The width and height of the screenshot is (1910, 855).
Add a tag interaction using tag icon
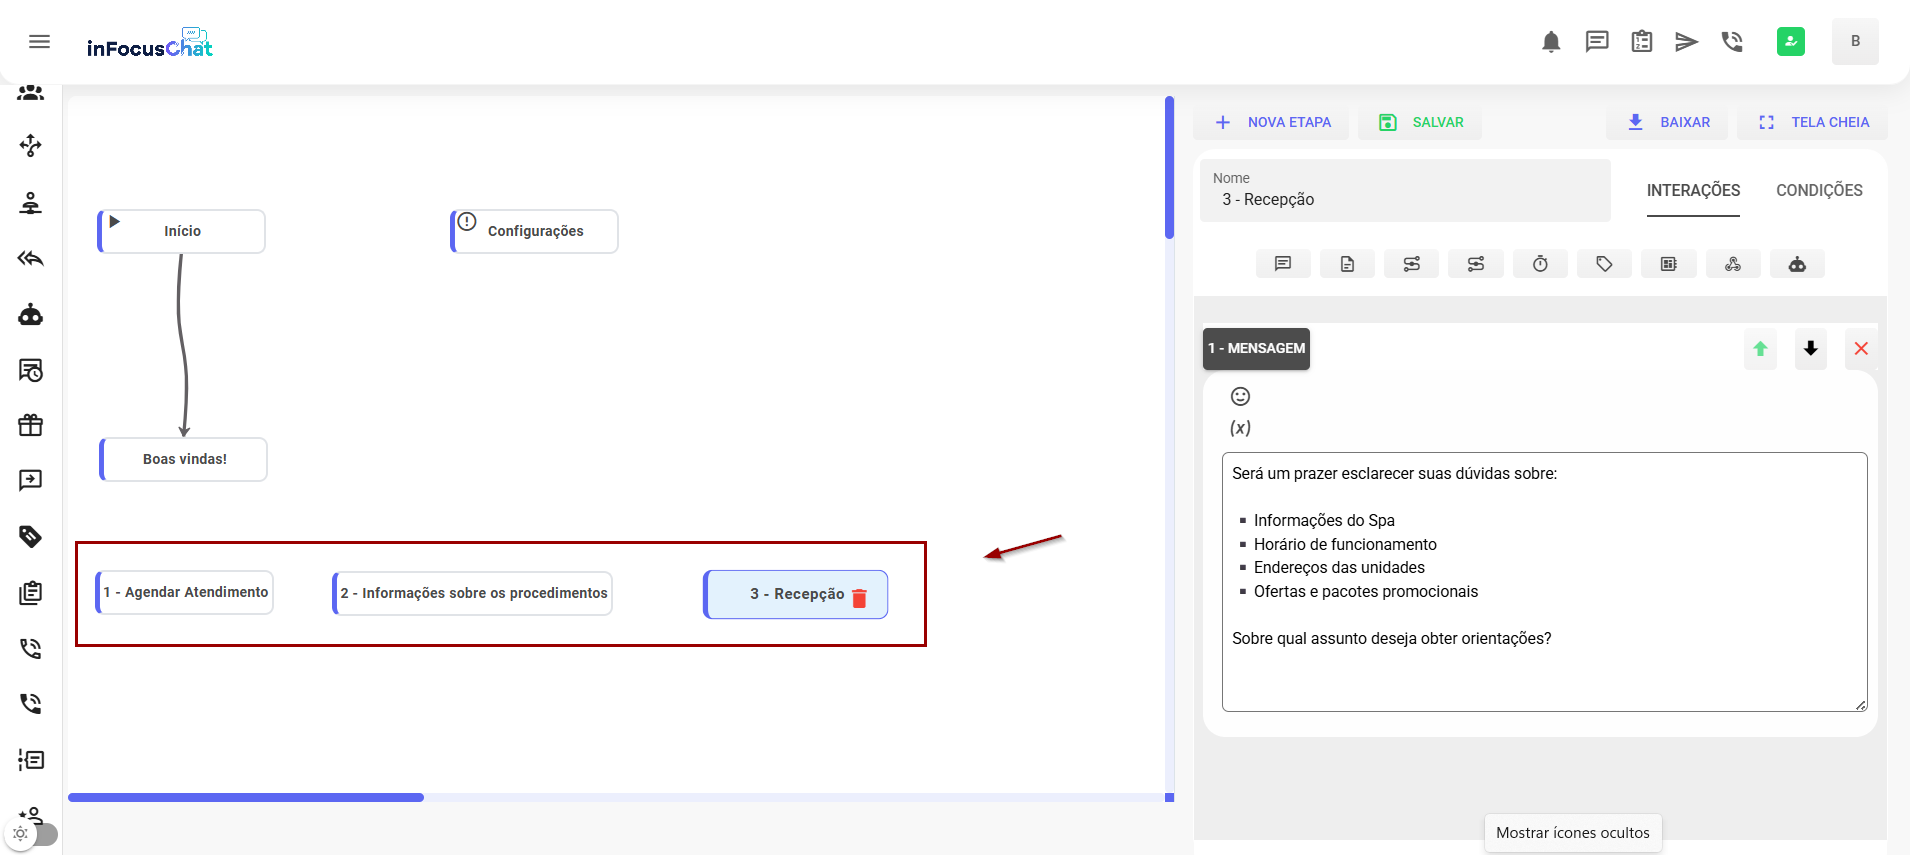pos(1604,264)
